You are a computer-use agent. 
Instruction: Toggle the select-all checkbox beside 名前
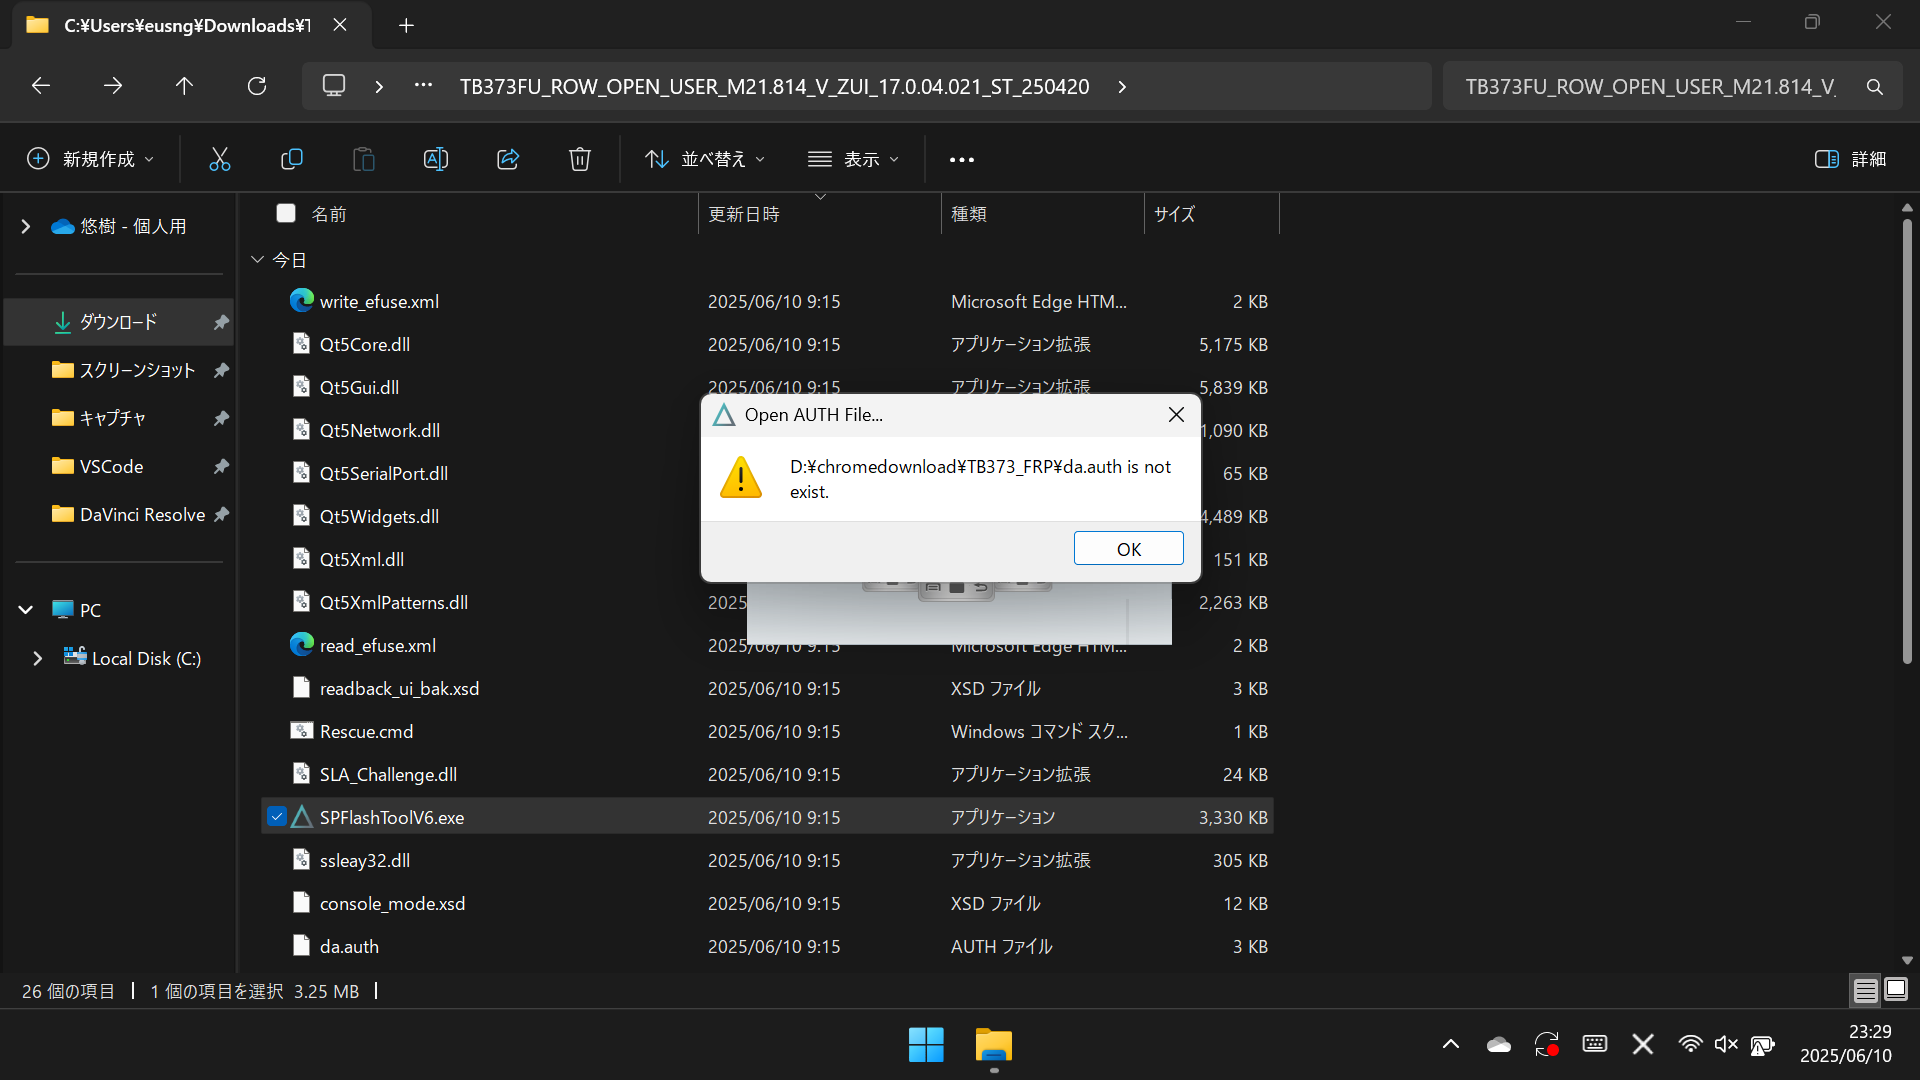coord(286,213)
